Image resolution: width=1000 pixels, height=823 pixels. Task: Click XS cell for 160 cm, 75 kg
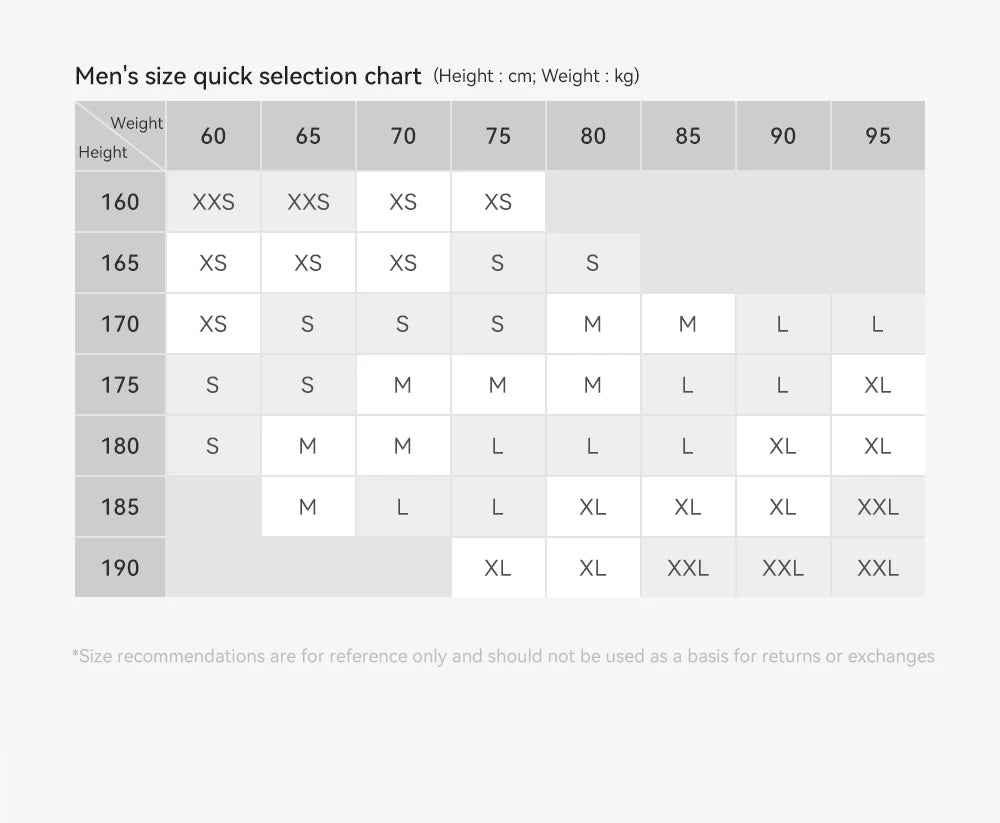[498, 202]
